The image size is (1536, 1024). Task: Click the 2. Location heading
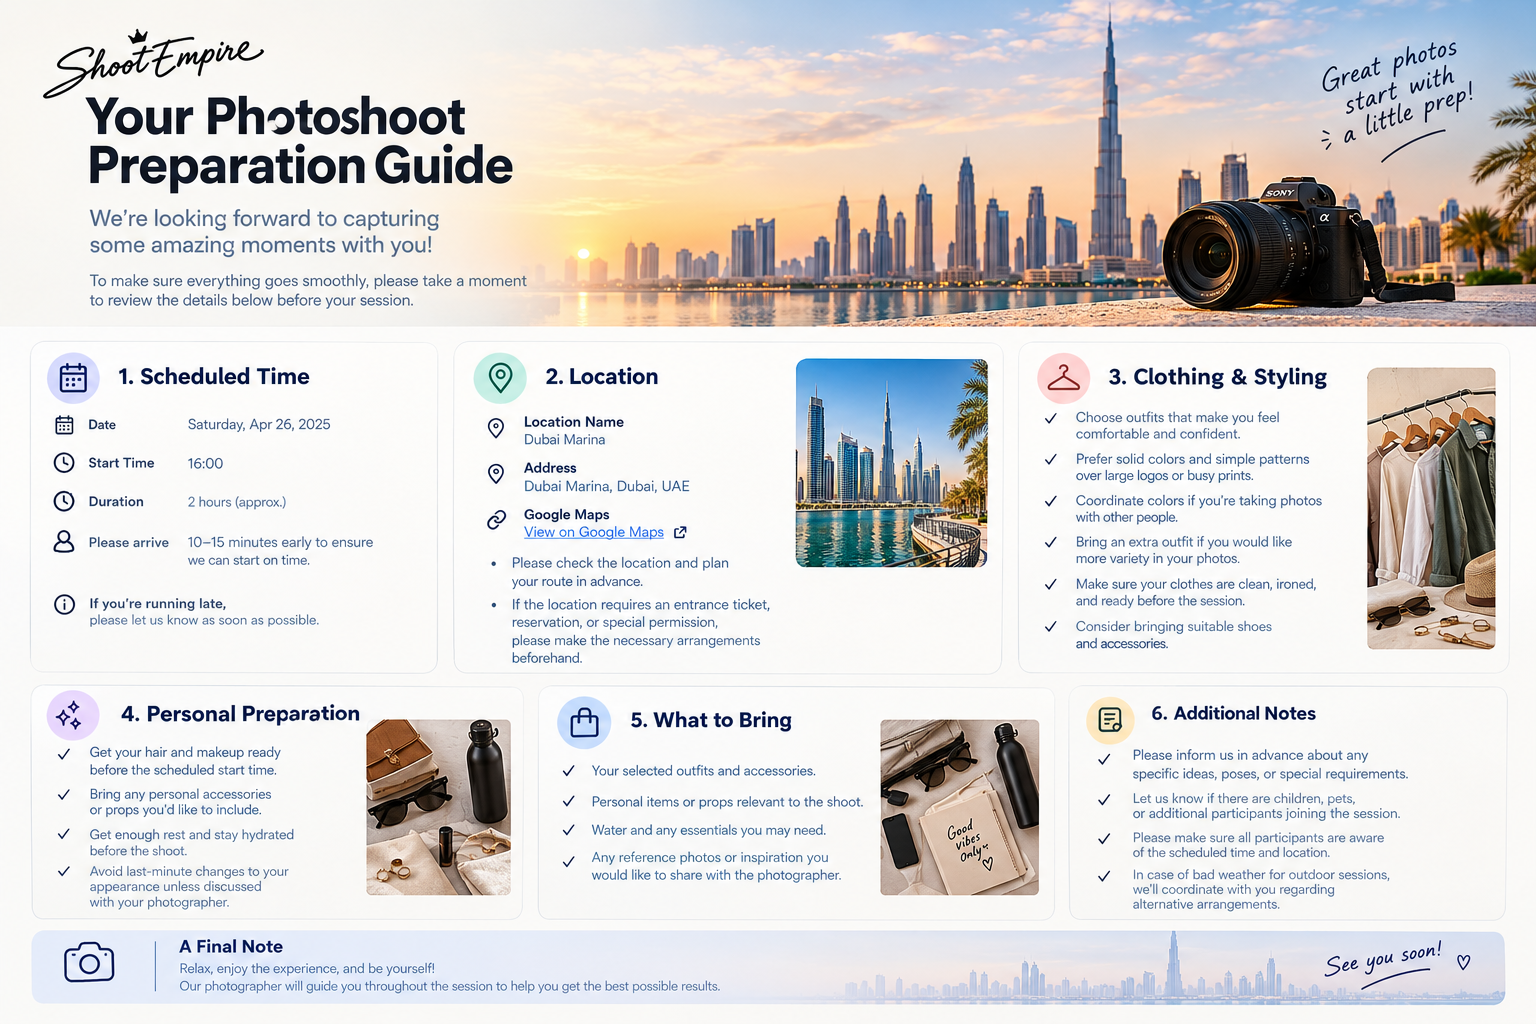point(602,377)
